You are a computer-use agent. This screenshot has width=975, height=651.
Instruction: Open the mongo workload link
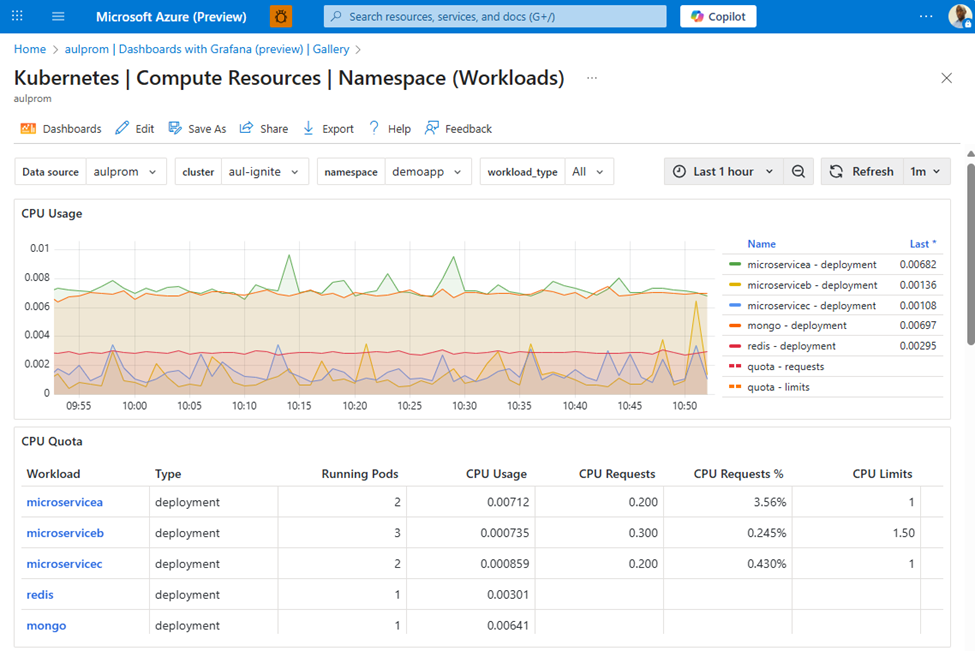[46, 626]
